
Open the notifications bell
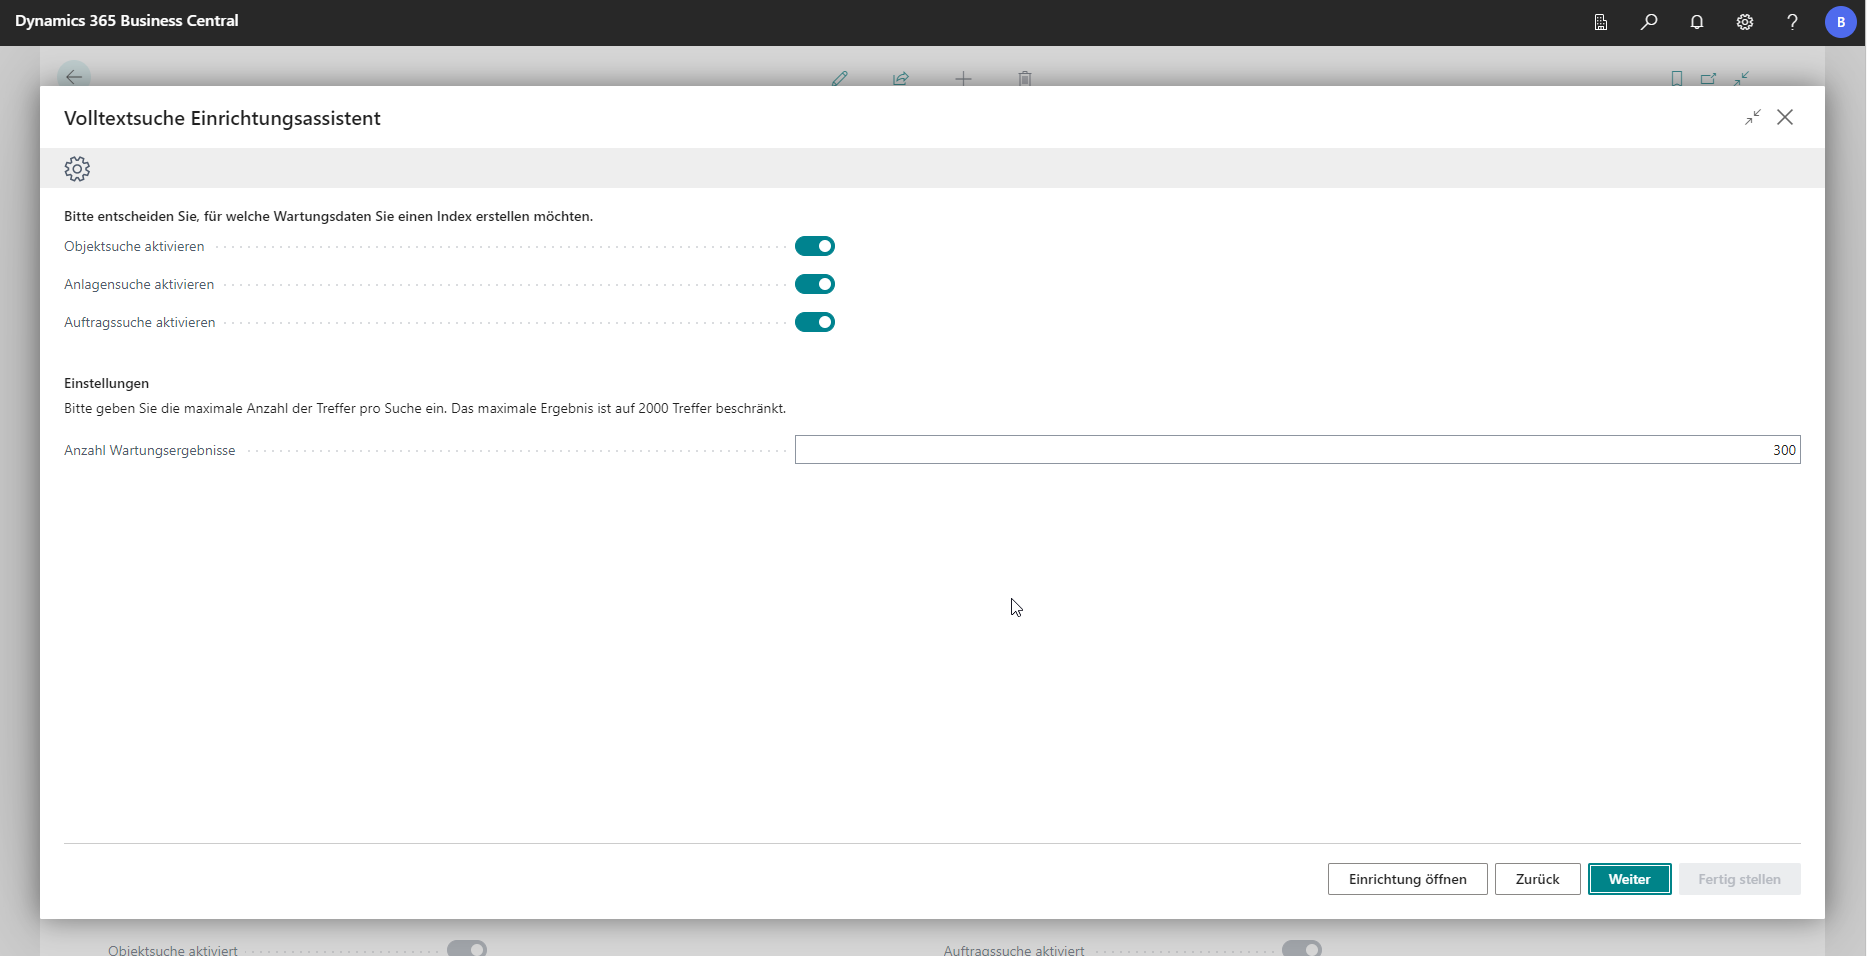(1697, 22)
